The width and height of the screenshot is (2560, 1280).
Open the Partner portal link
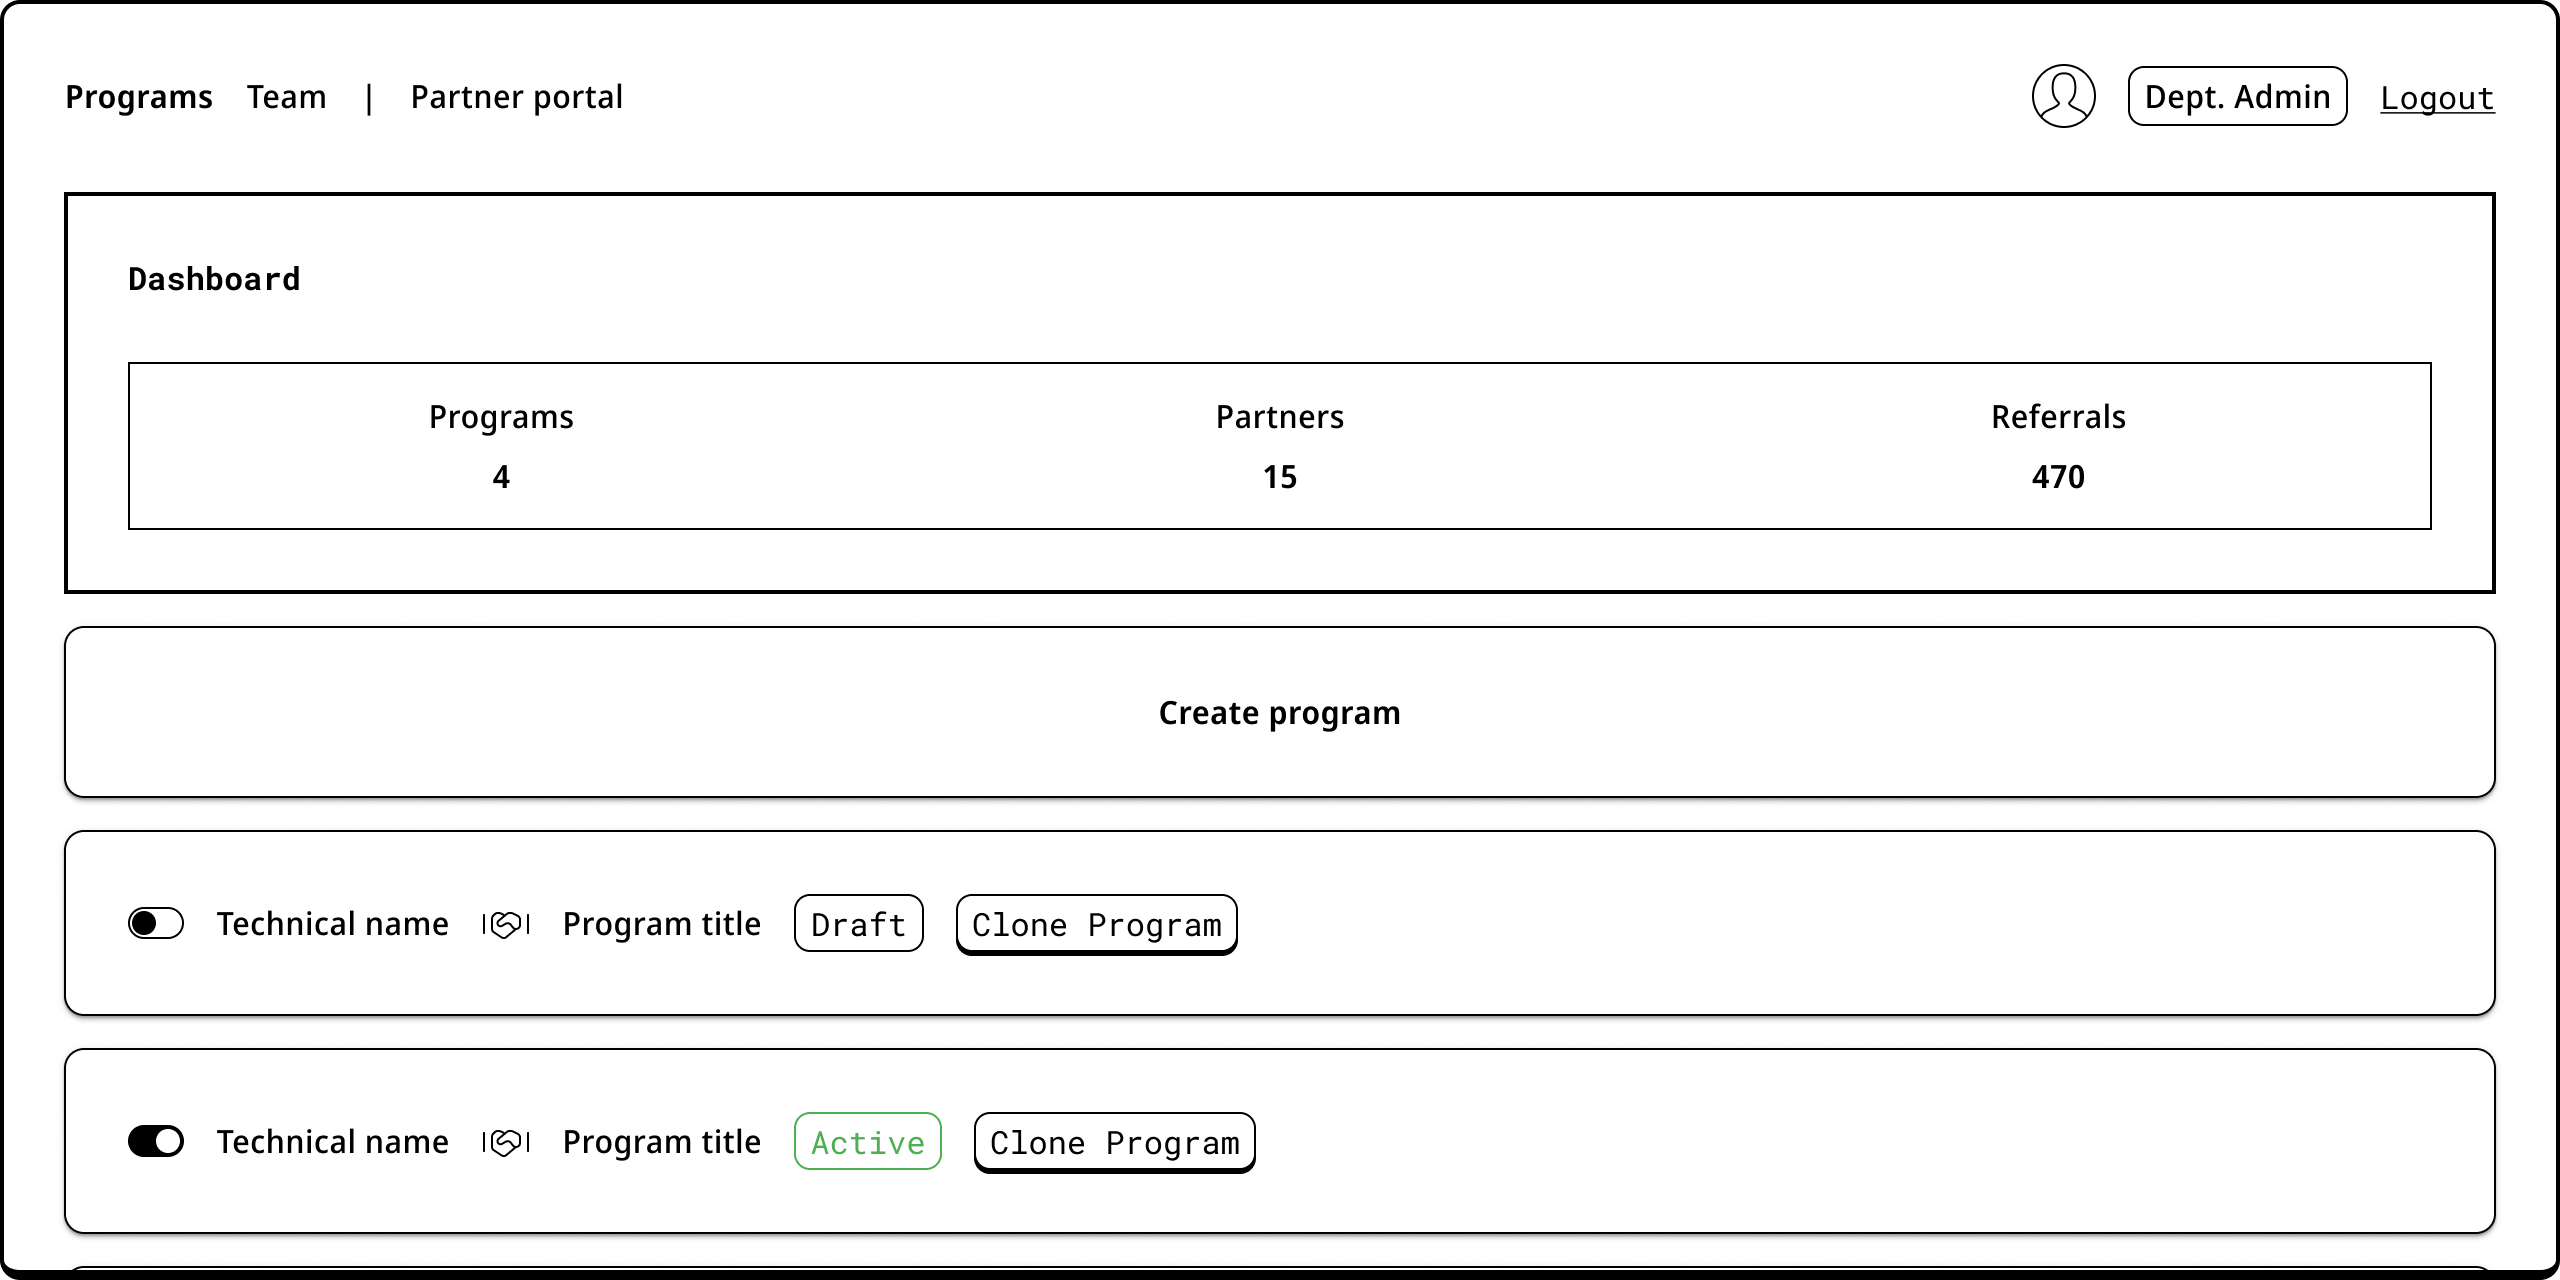[x=517, y=97]
